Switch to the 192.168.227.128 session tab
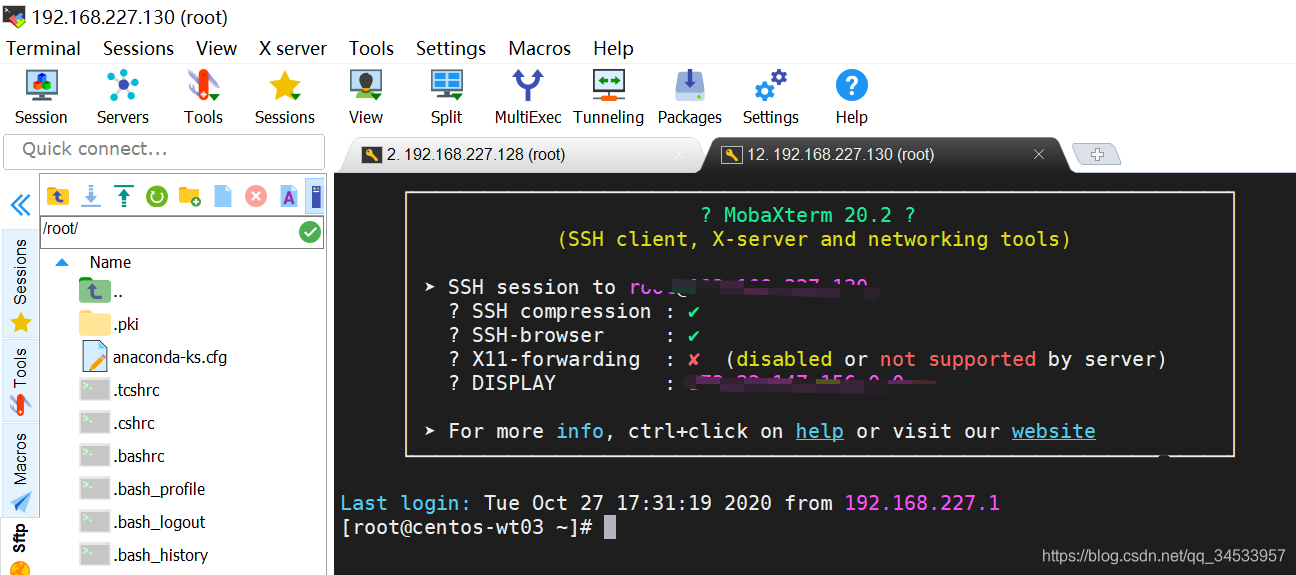The width and height of the screenshot is (1296, 575). pyautogui.click(x=520, y=154)
